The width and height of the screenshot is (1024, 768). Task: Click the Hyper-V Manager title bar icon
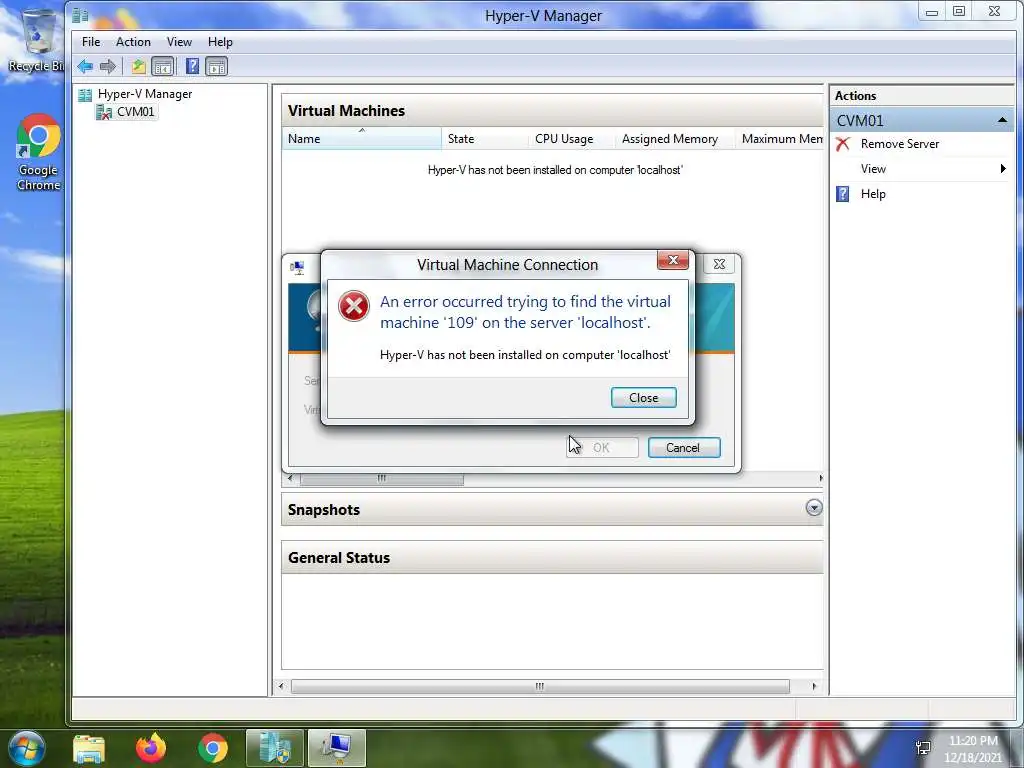tap(80, 15)
